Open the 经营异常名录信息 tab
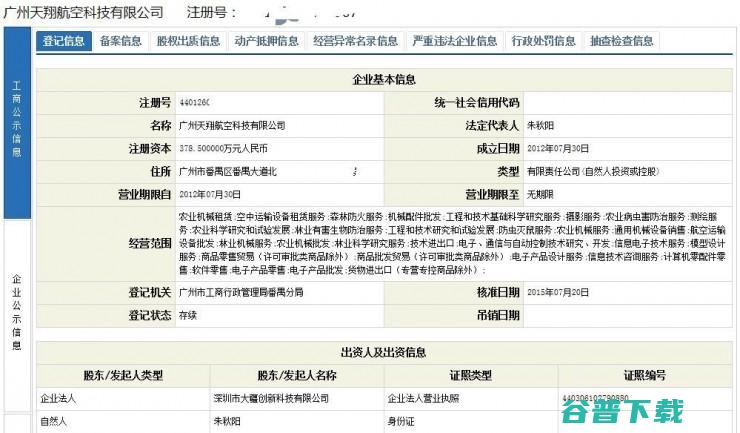Viewport: 740px width, 433px height. (355, 41)
